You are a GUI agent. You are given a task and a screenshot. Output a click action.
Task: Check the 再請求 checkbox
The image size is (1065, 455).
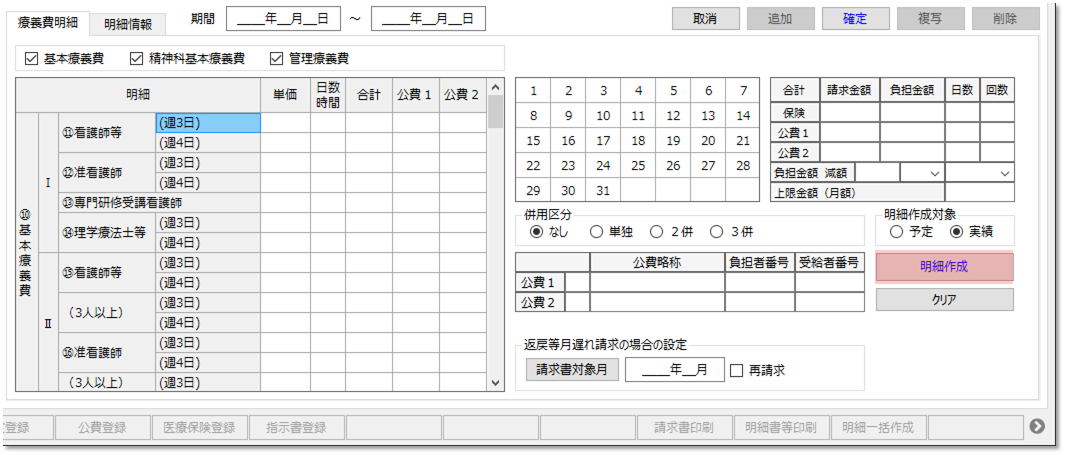click(737, 370)
